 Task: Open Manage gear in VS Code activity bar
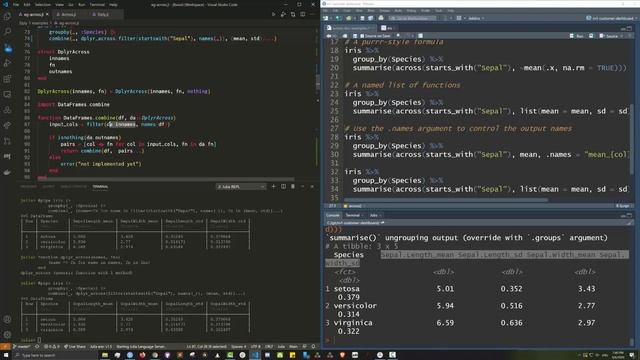point(7,335)
